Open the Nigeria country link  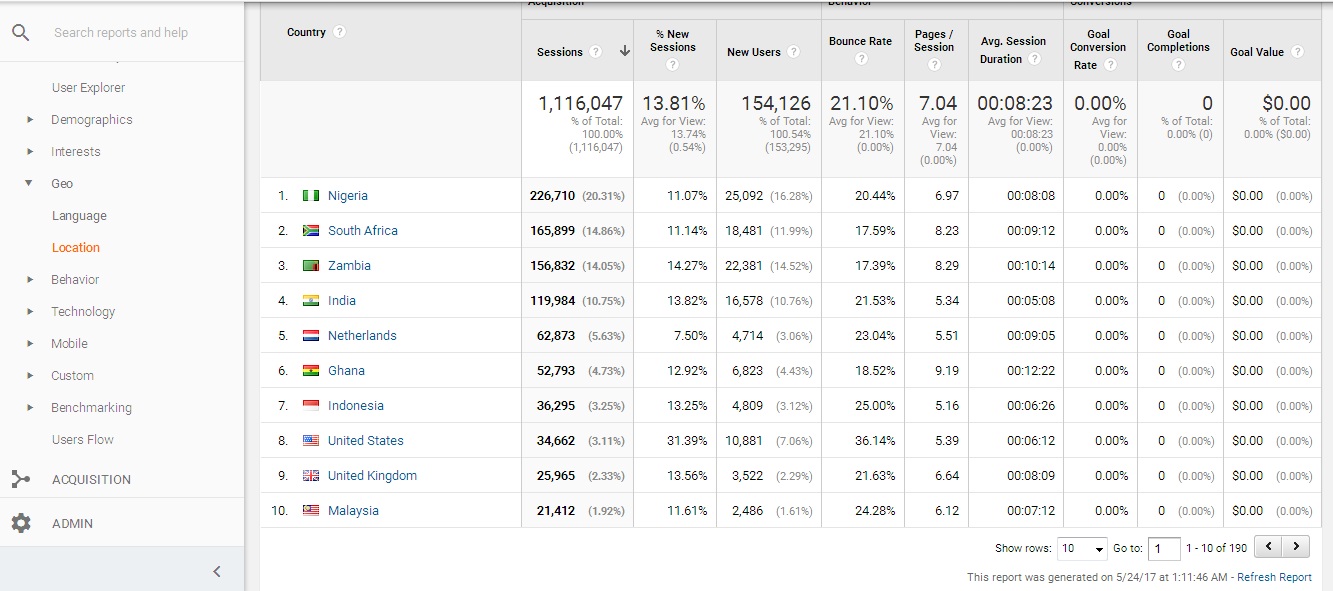pos(347,196)
